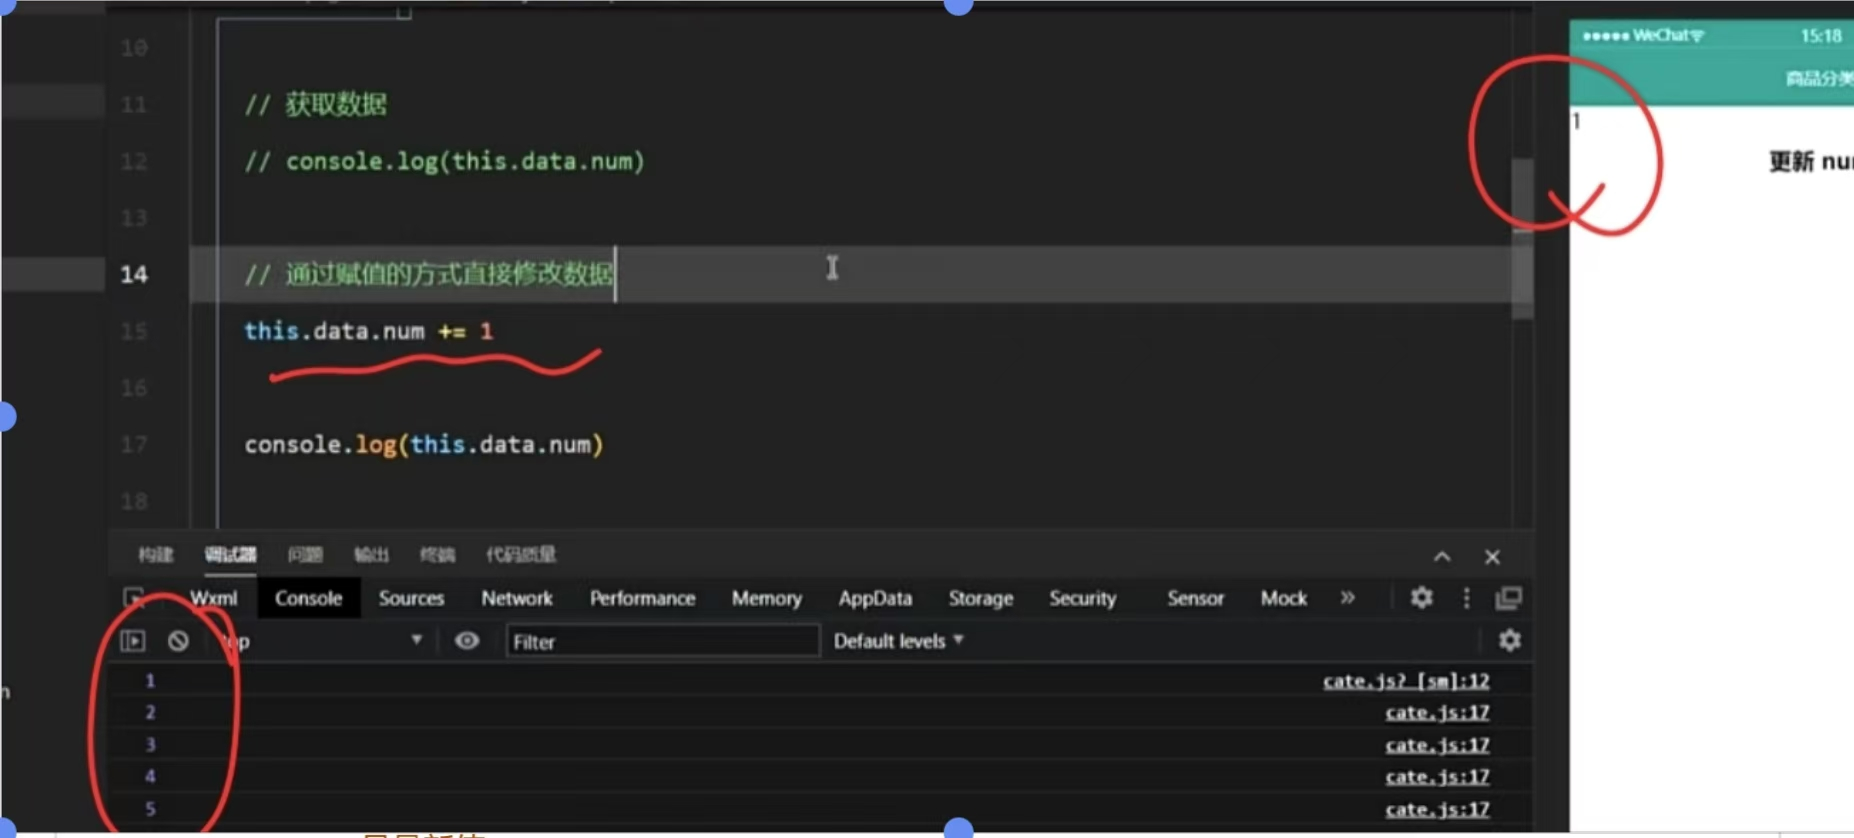Close the debugger panel with X
This screenshot has width=1854, height=838.
pyautogui.click(x=1492, y=557)
